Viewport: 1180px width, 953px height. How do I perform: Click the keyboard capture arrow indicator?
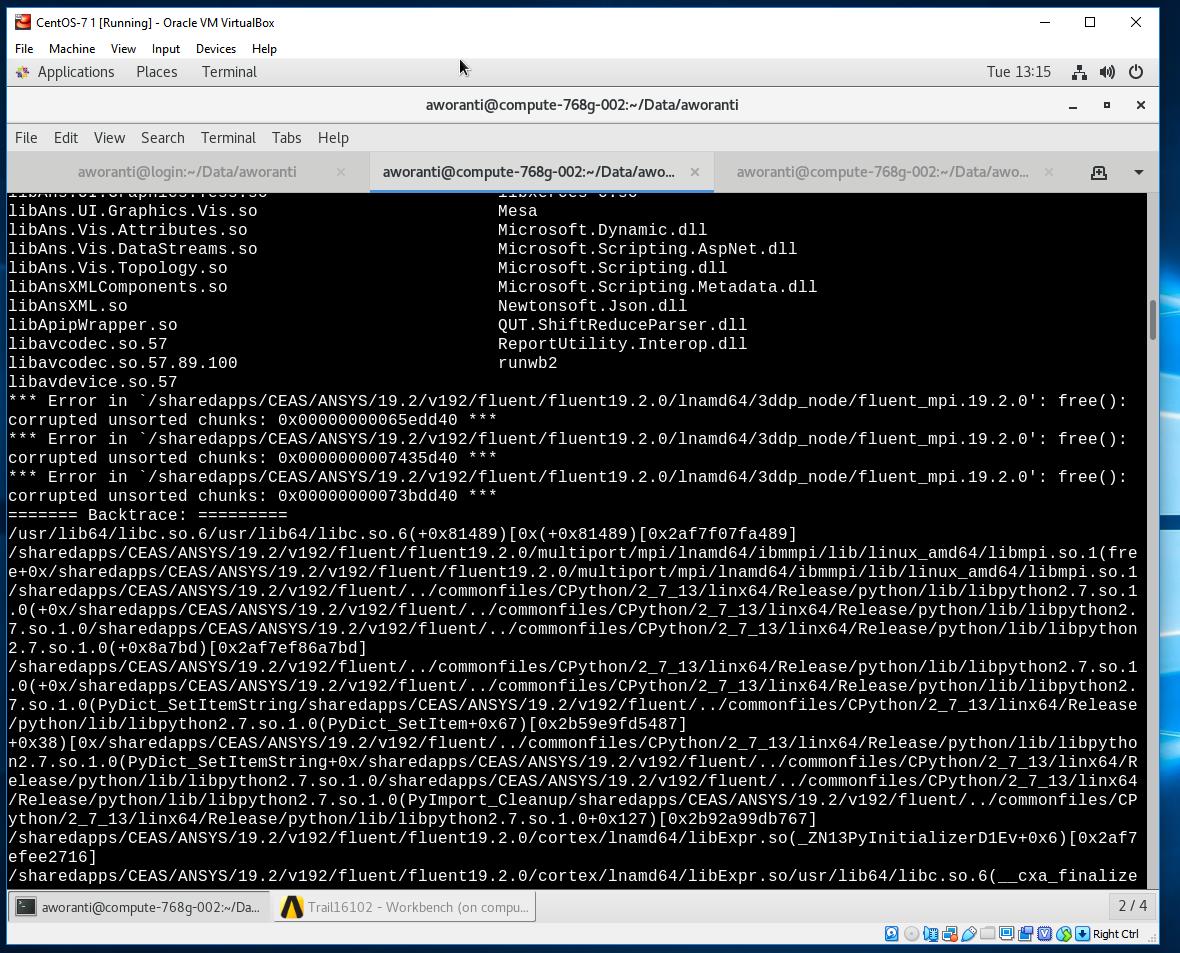(1083, 934)
